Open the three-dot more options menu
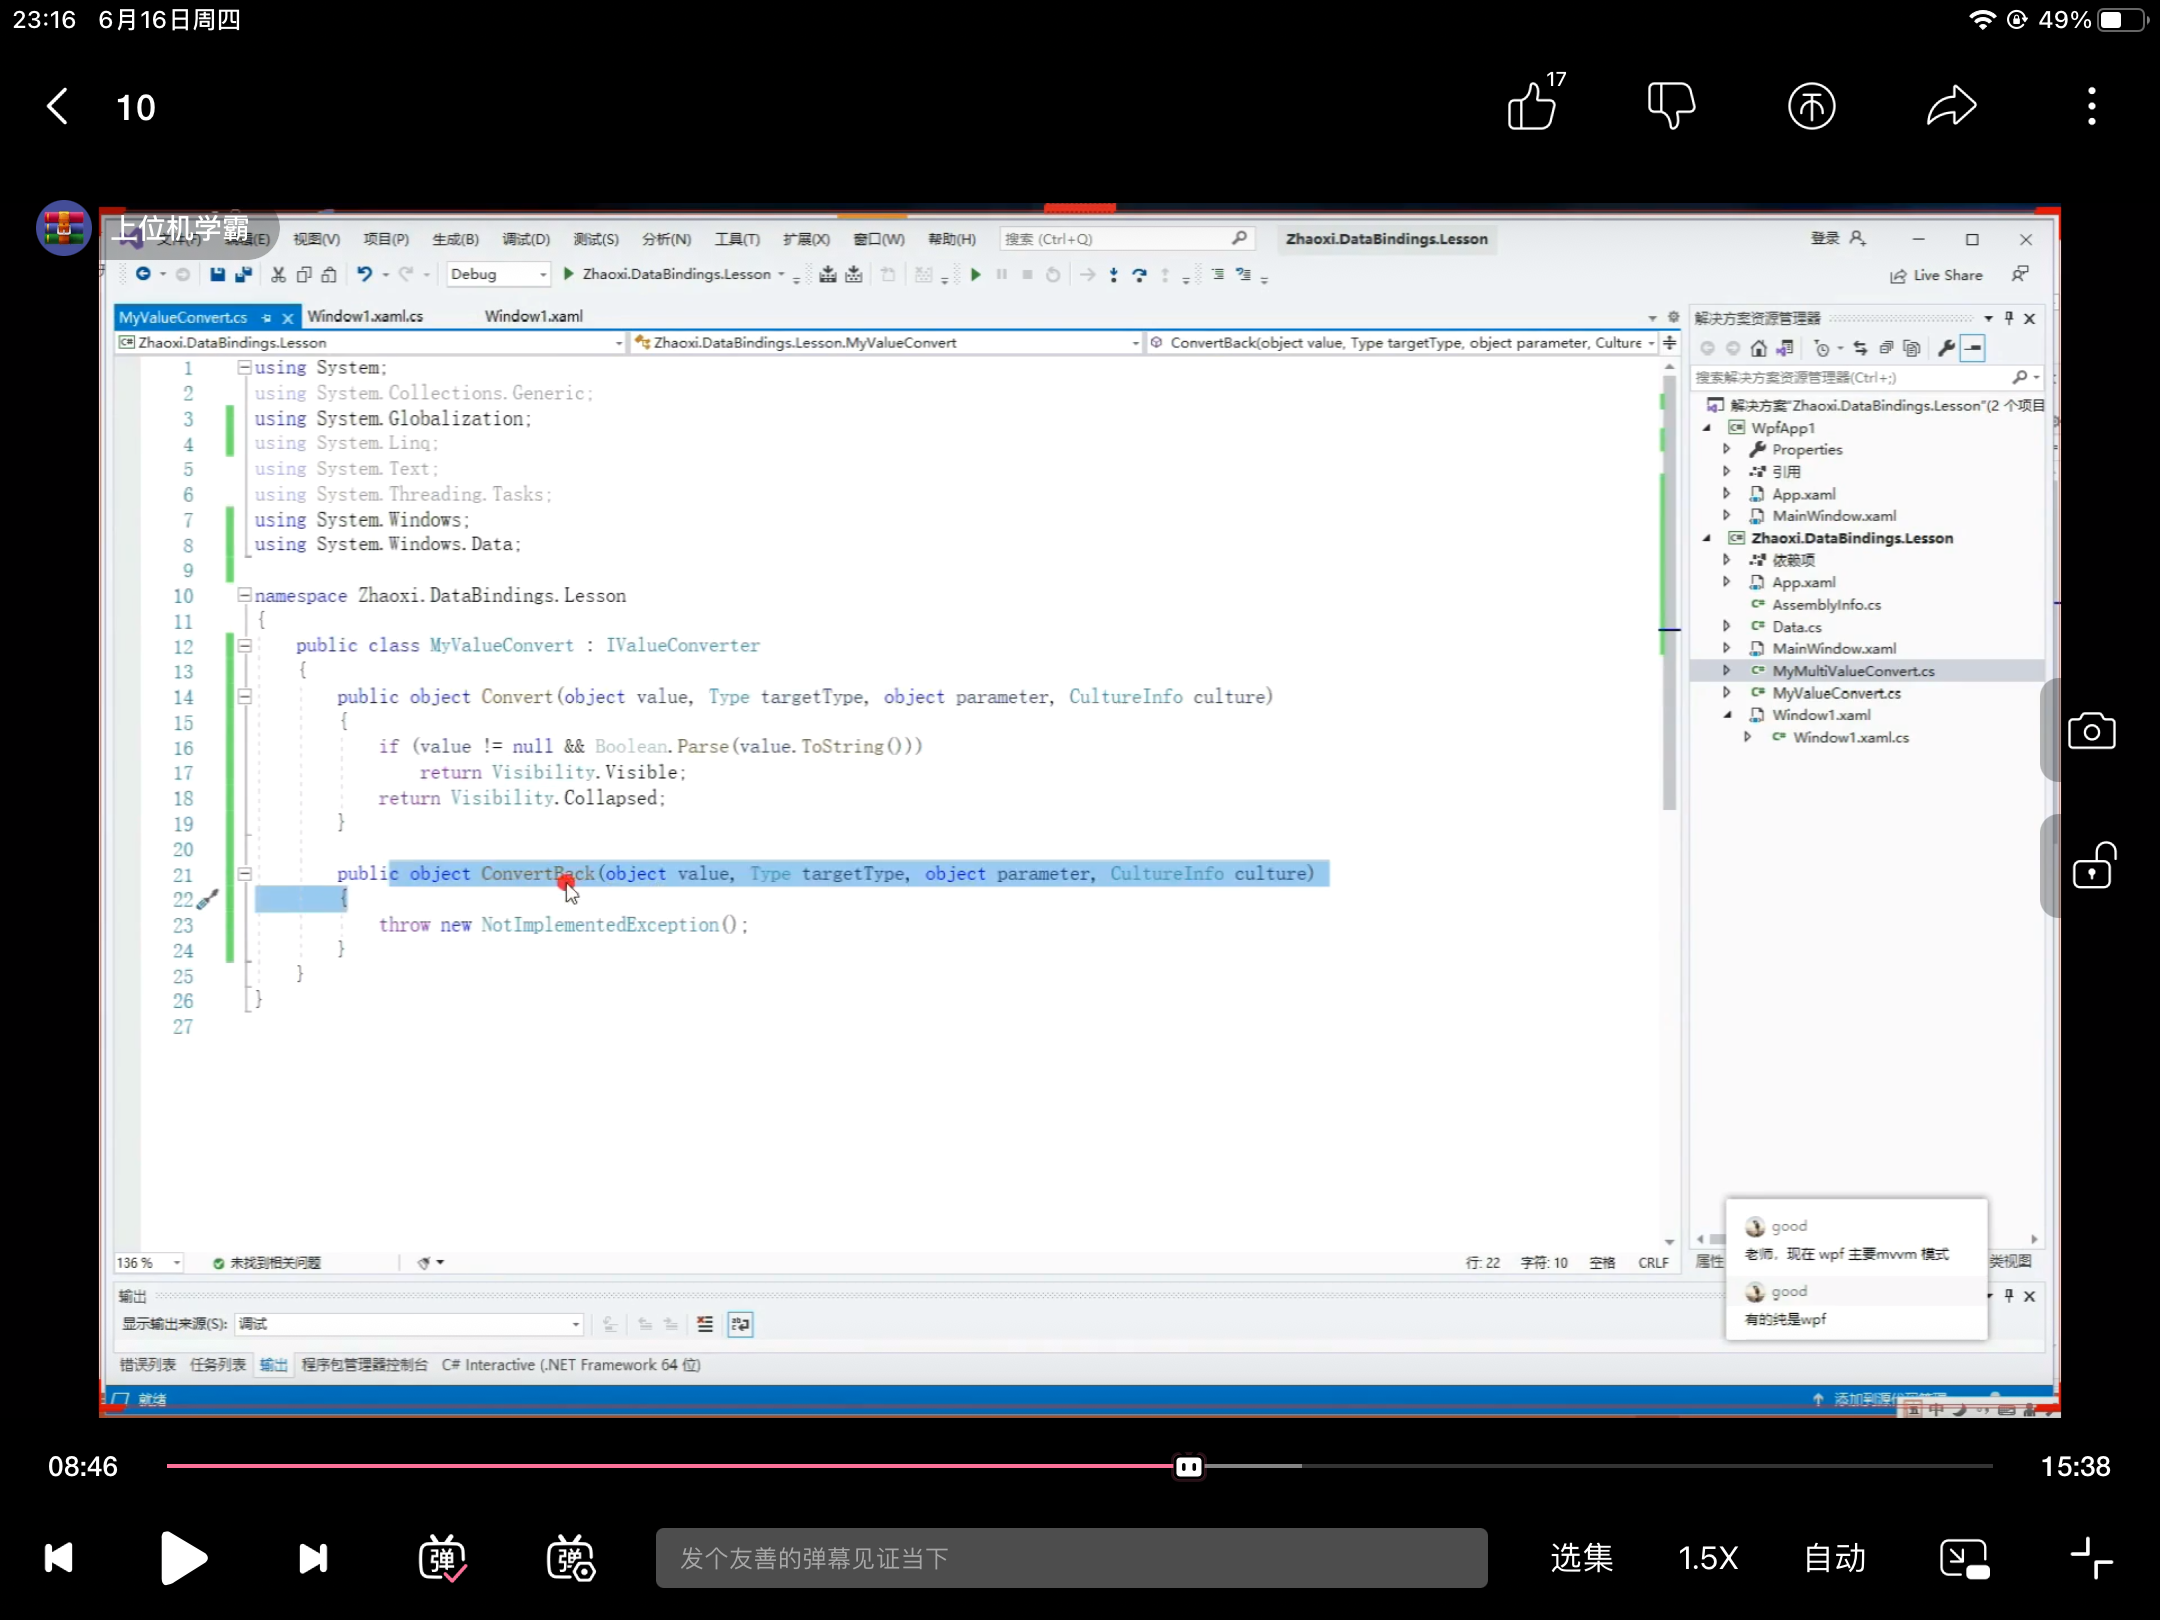2160x1620 pixels. [2091, 106]
